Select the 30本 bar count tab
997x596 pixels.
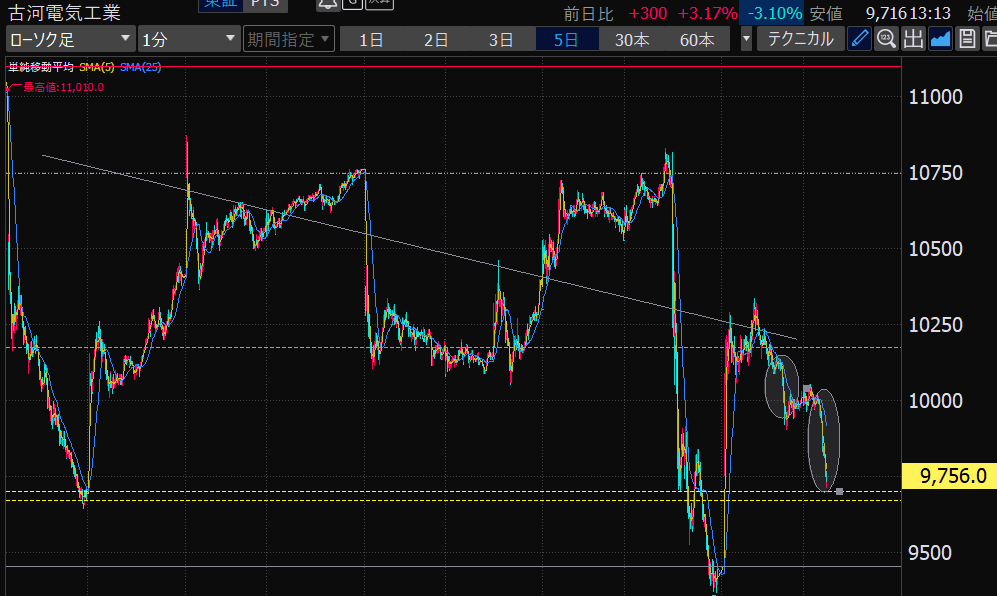click(632, 39)
